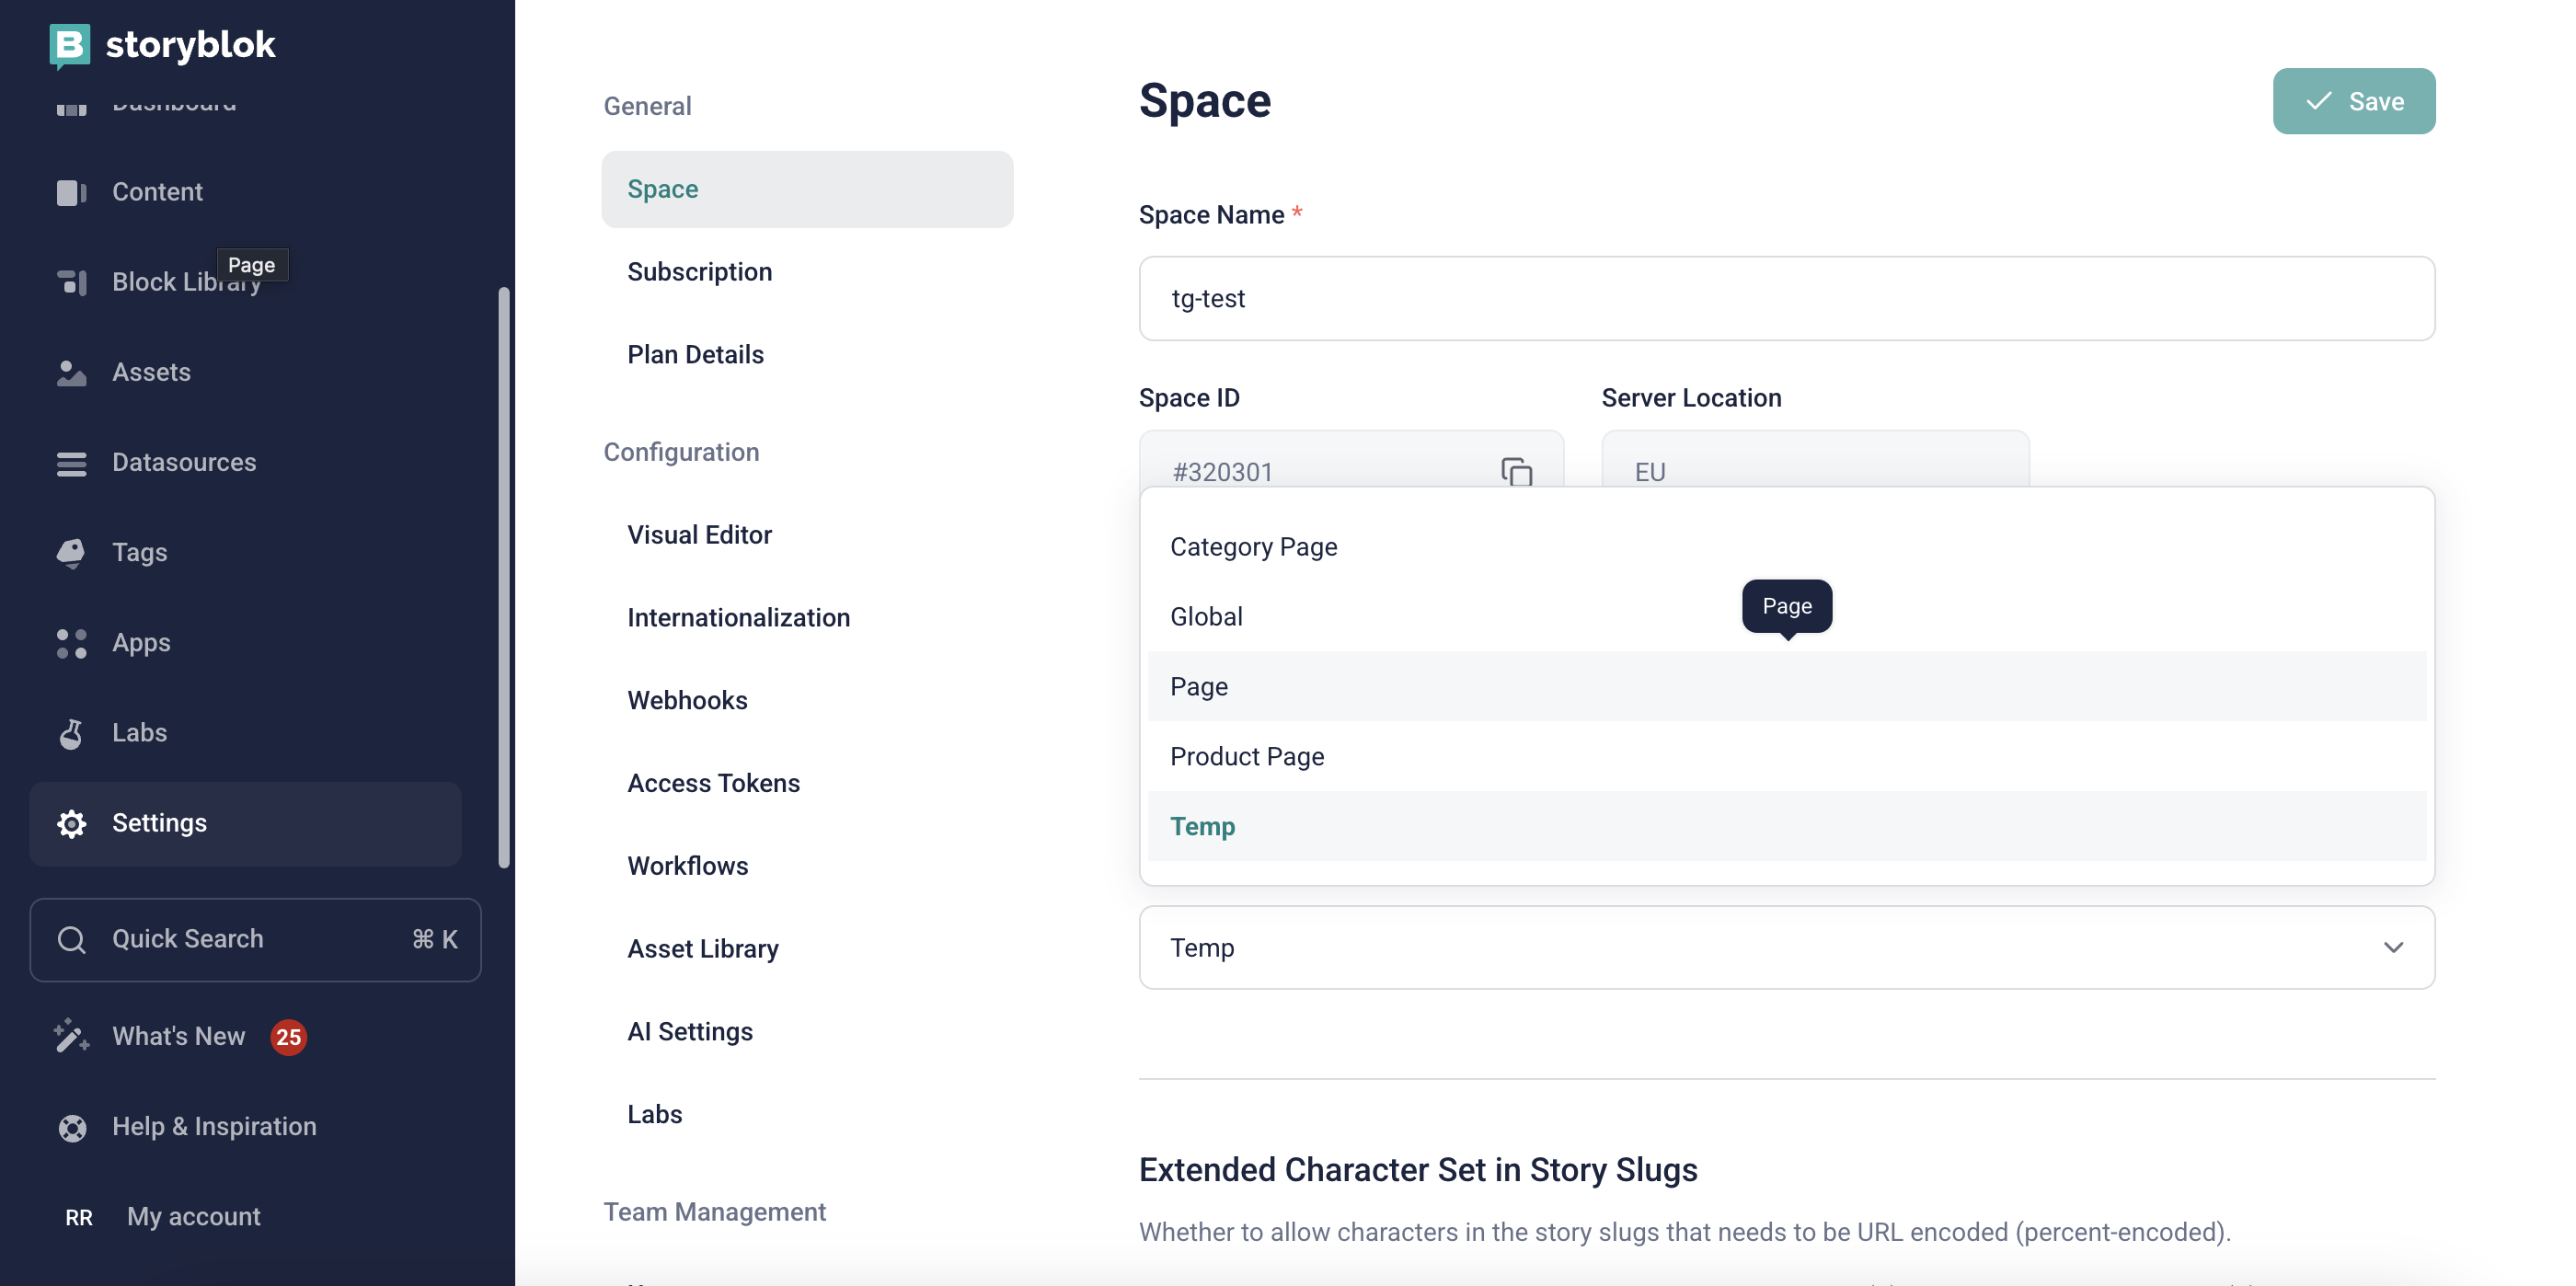Click Quick Search shortcut bar
This screenshot has width=2576, height=1286.
pyautogui.click(x=255, y=939)
